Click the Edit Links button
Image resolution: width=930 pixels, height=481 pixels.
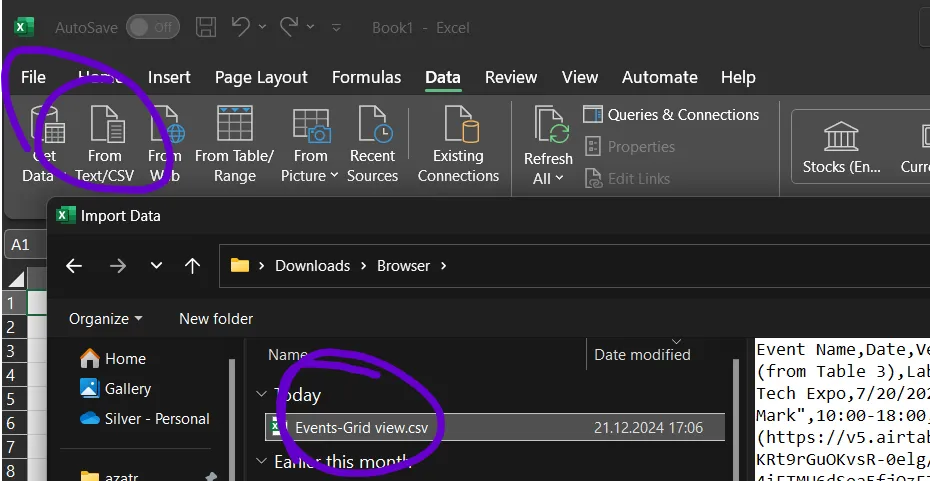tap(628, 179)
